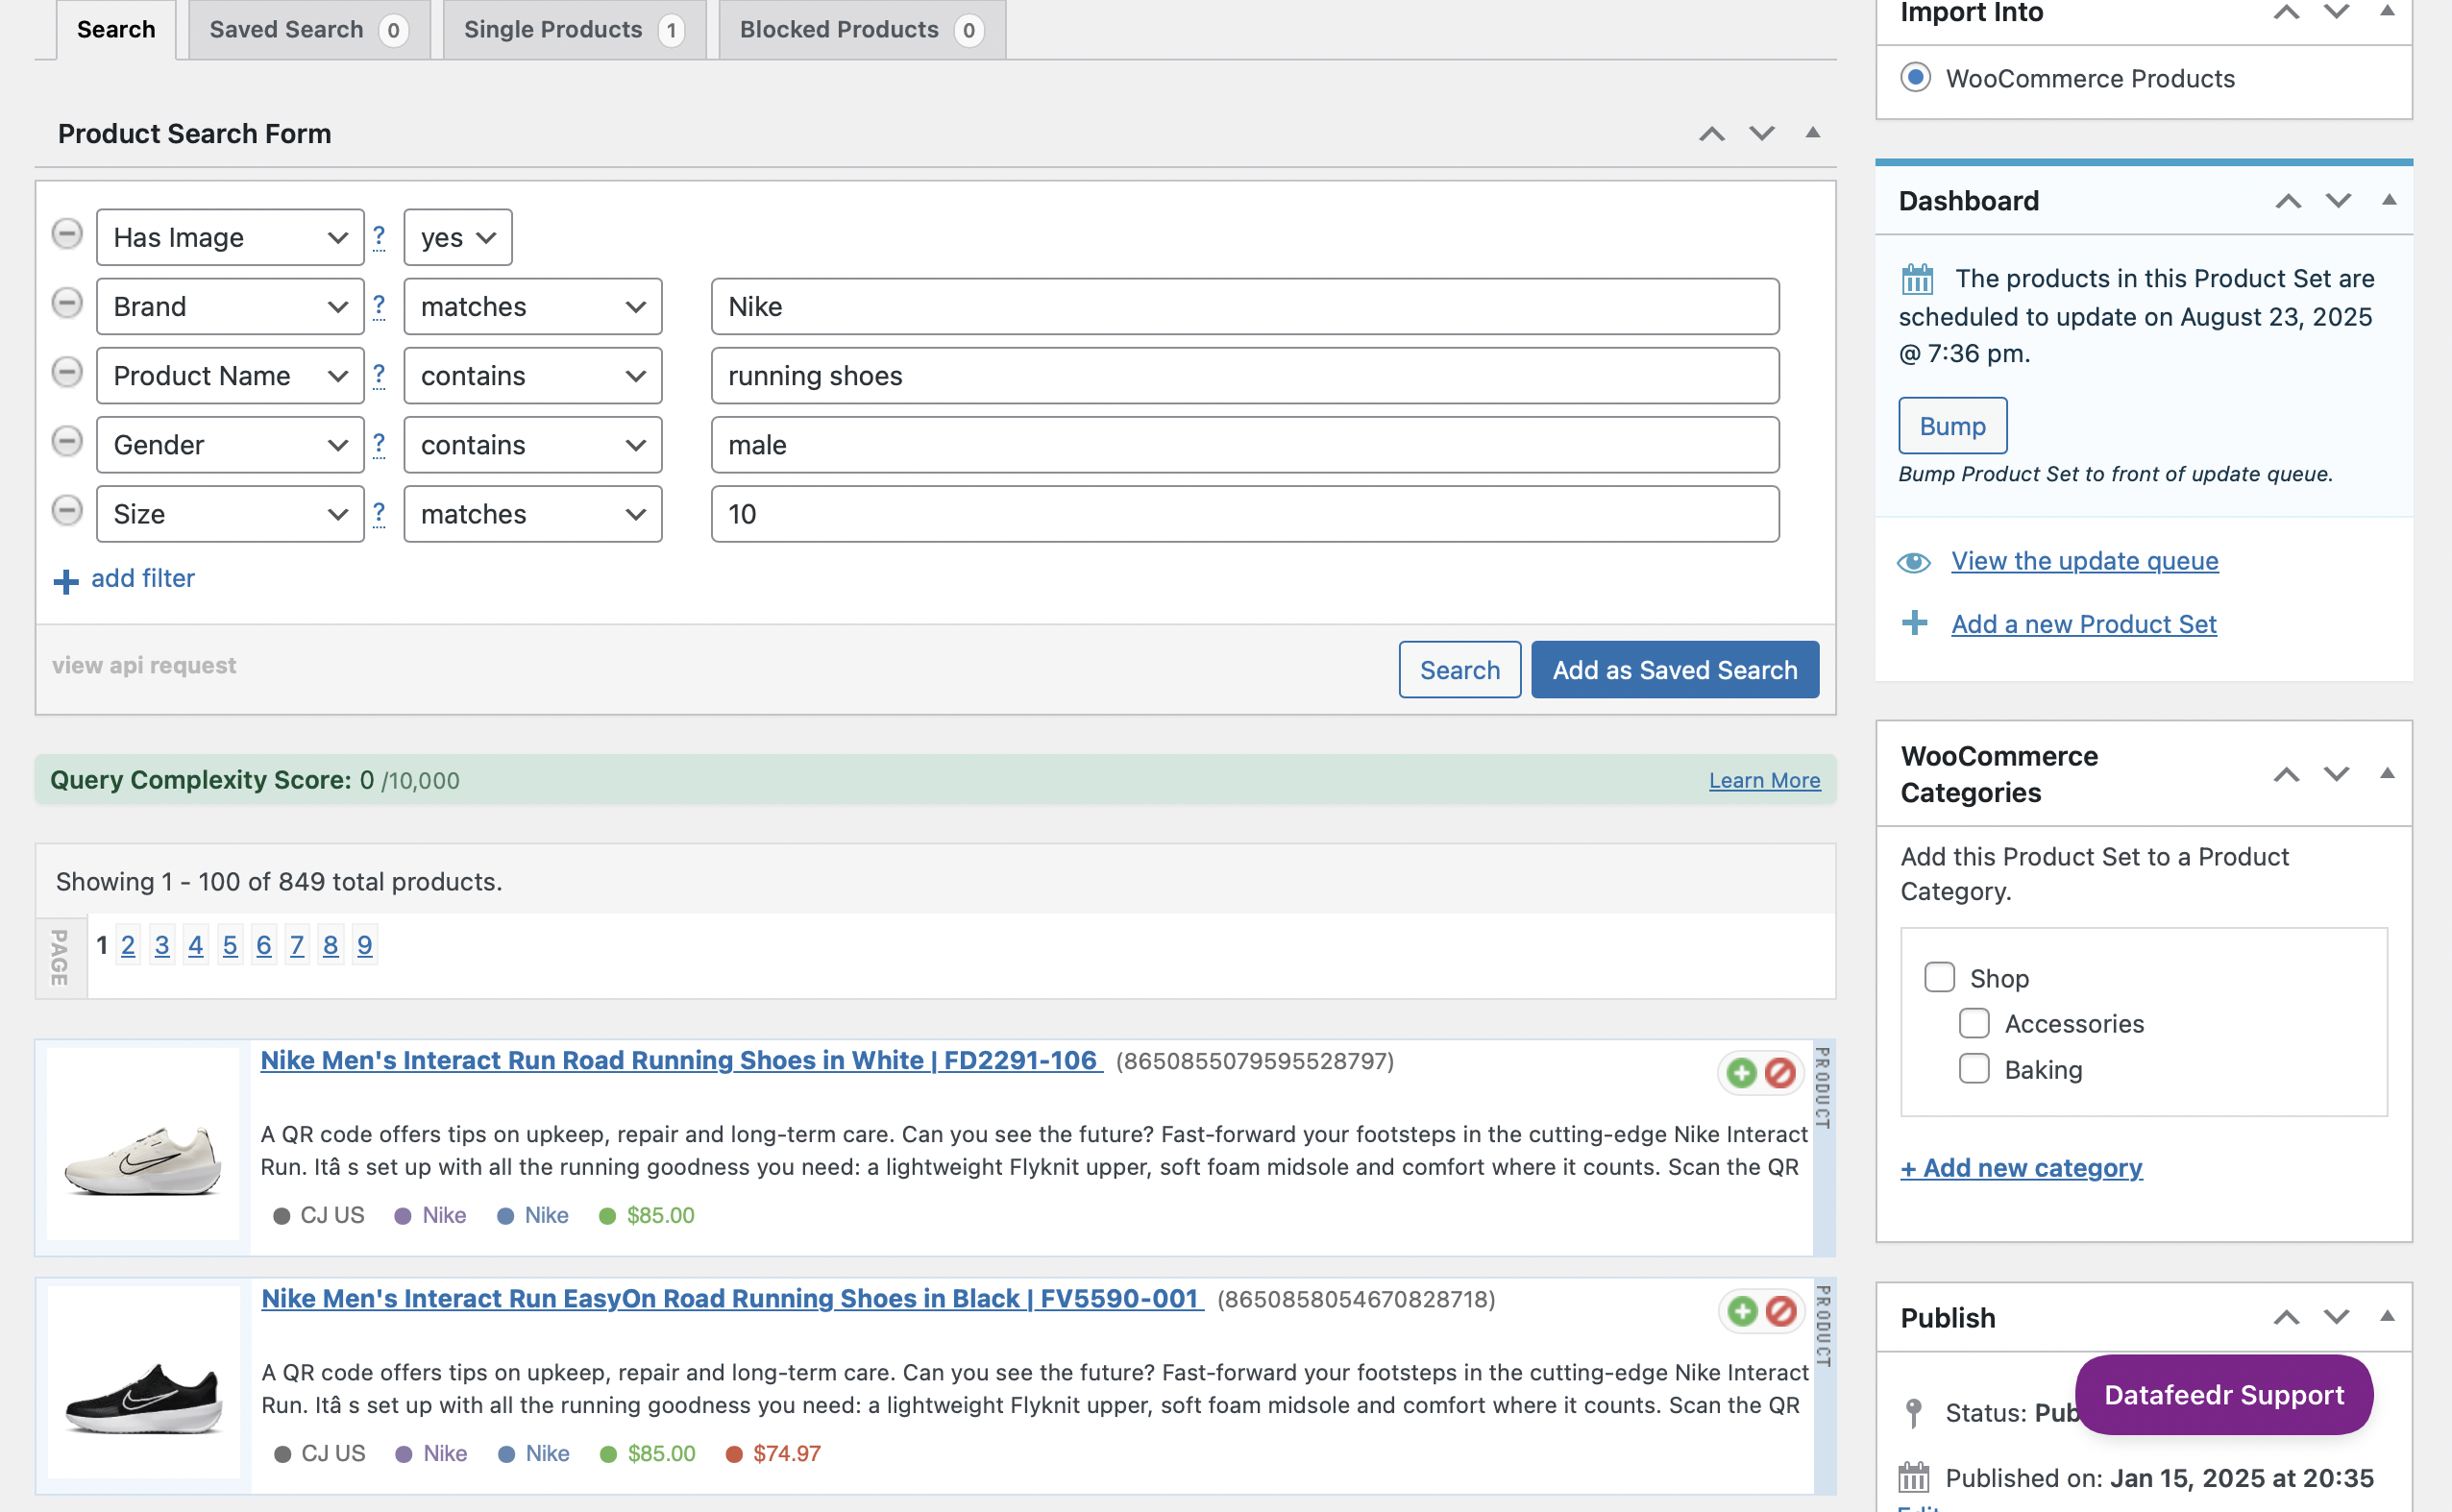This screenshot has width=2452, height=1512.
Task: Open the Gender field dropdown
Action: click(x=230, y=444)
